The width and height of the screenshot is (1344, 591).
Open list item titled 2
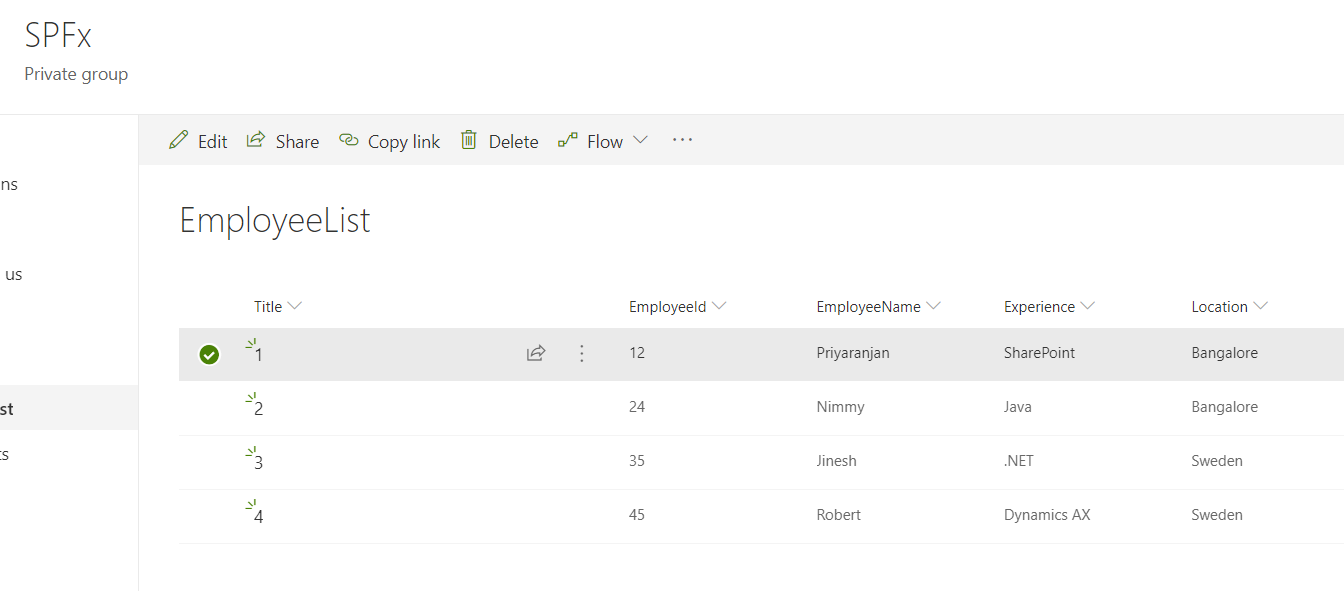[x=259, y=409]
